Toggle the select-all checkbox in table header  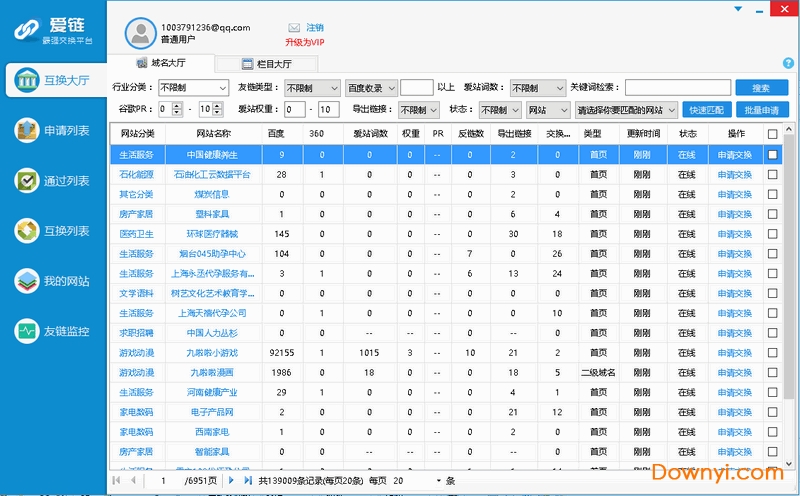(x=772, y=134)
